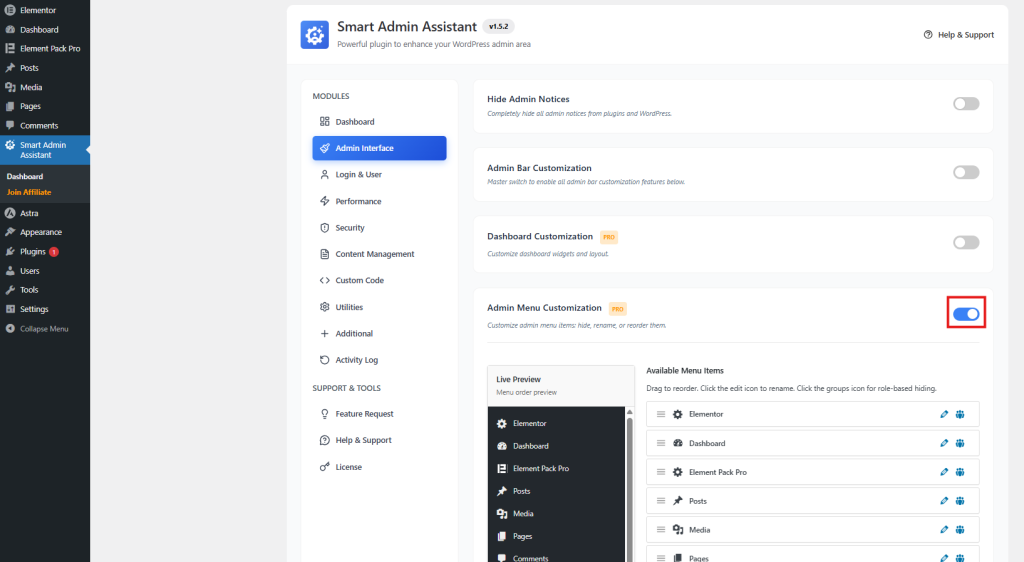The height and width of the screenshot is (562, 1024).
Task: Open role hiding for Element Pack Pro
Action: point(960,472)
